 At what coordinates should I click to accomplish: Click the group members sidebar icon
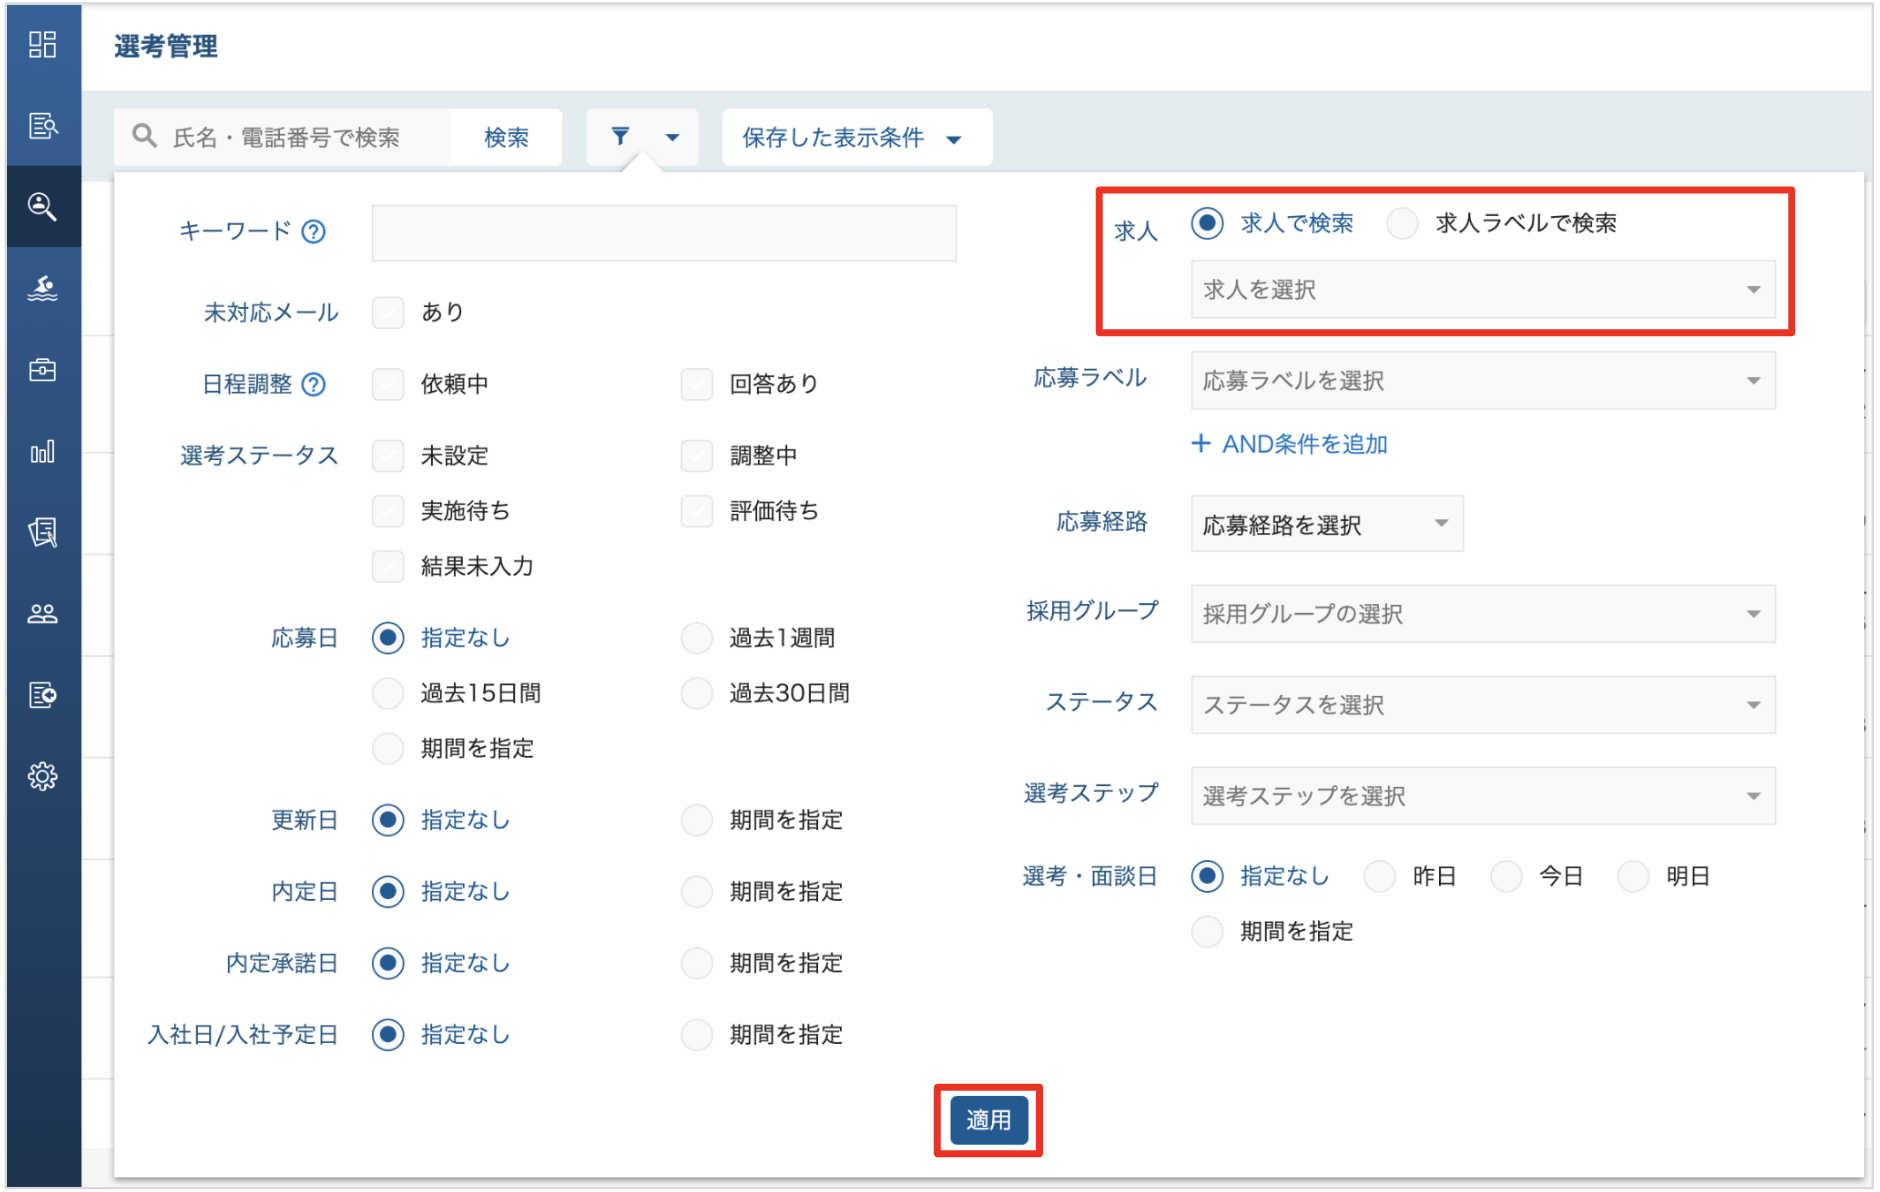[42, 613]
